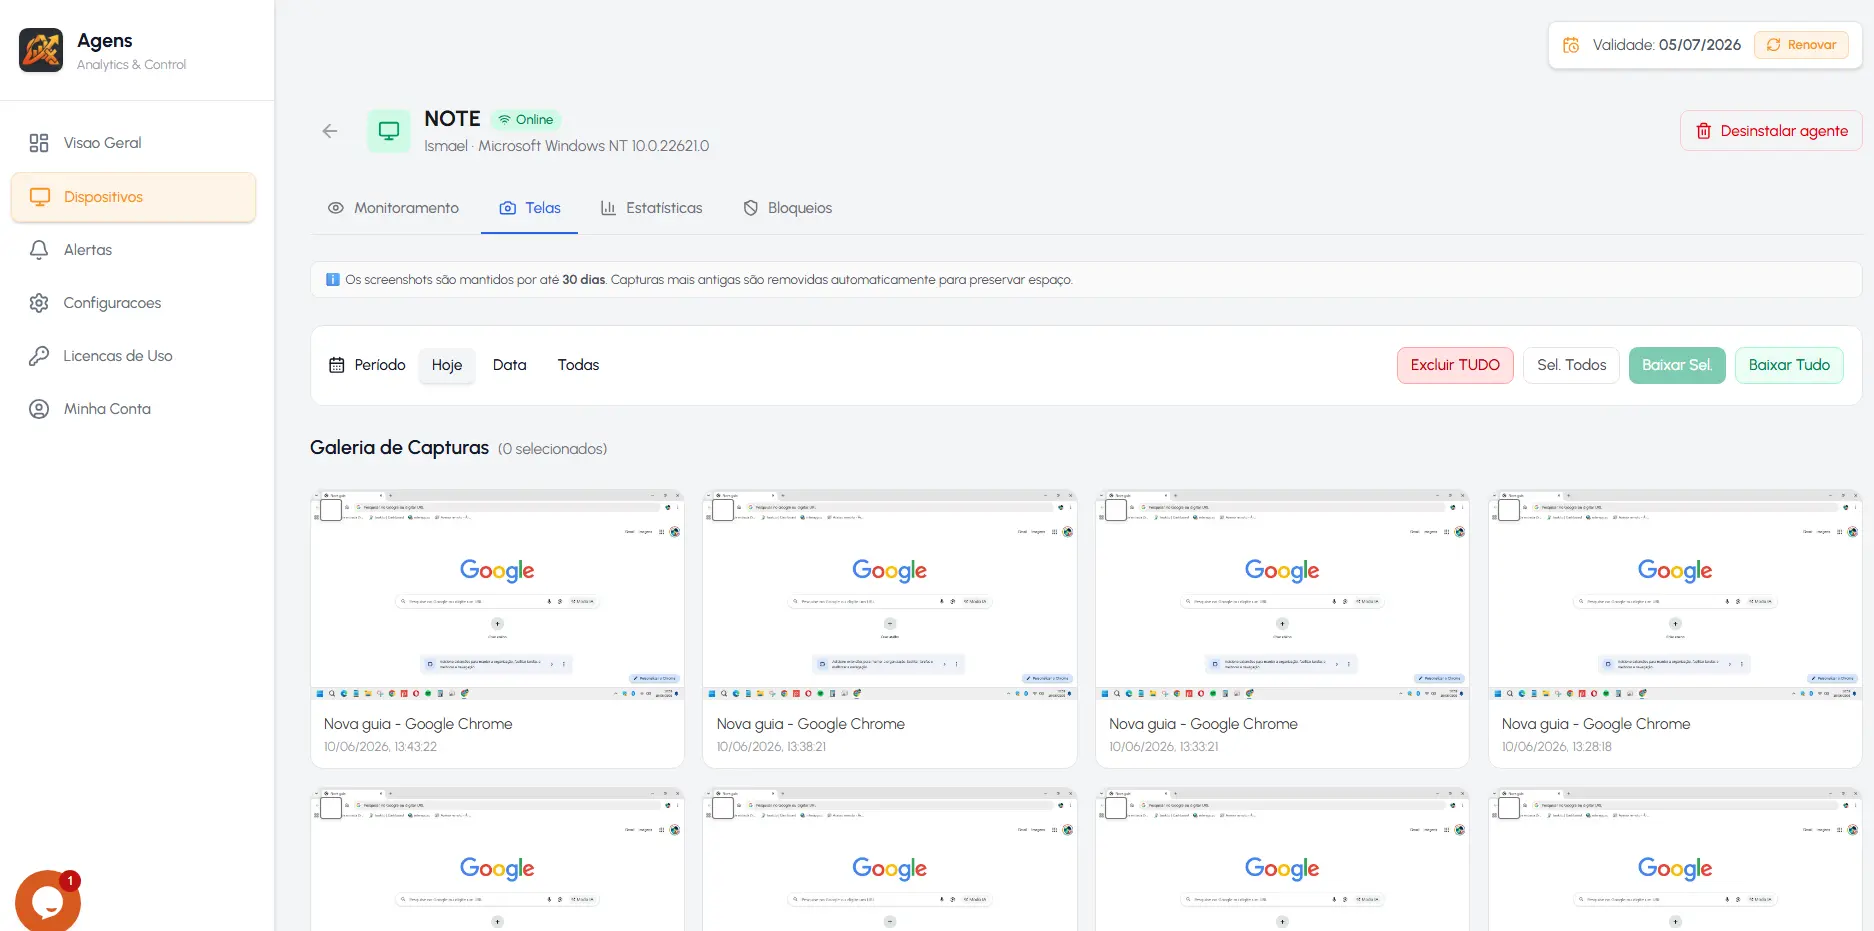Open the orange chat support bubble
The image size is (1874, 931).
48,901
